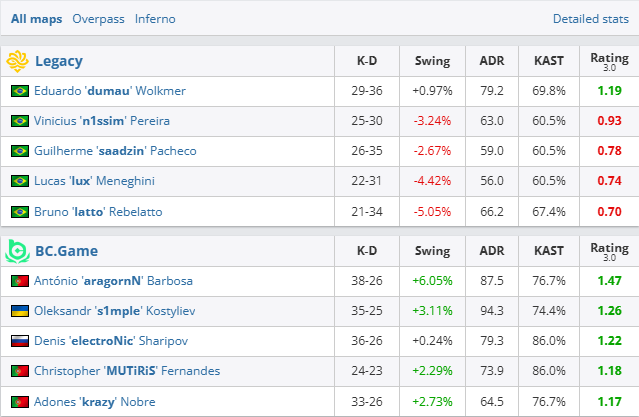This screenshot has height=417, width=639.
Task: Switch to the Overpass map tab
Action: [97, 19]
